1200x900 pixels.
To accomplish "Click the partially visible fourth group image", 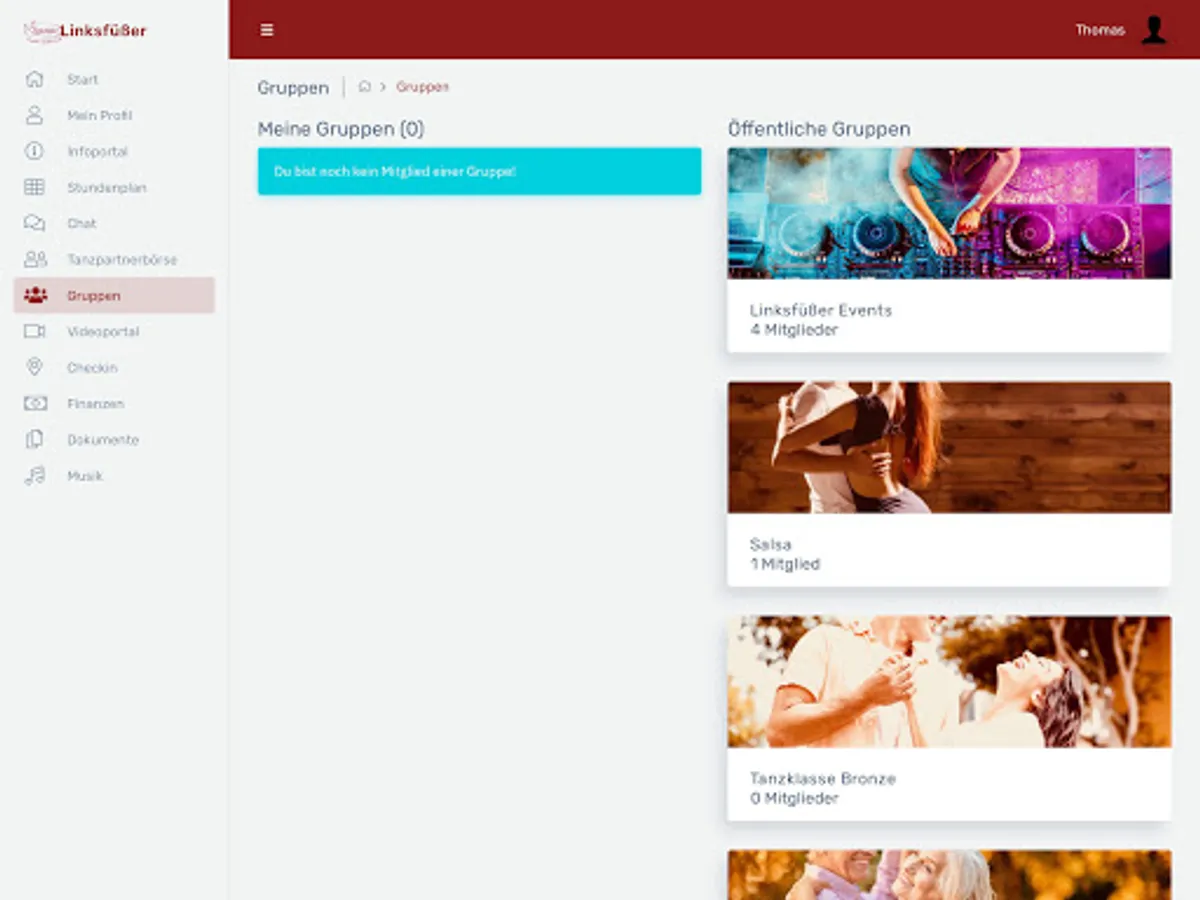I will click(x=949, y=875).
